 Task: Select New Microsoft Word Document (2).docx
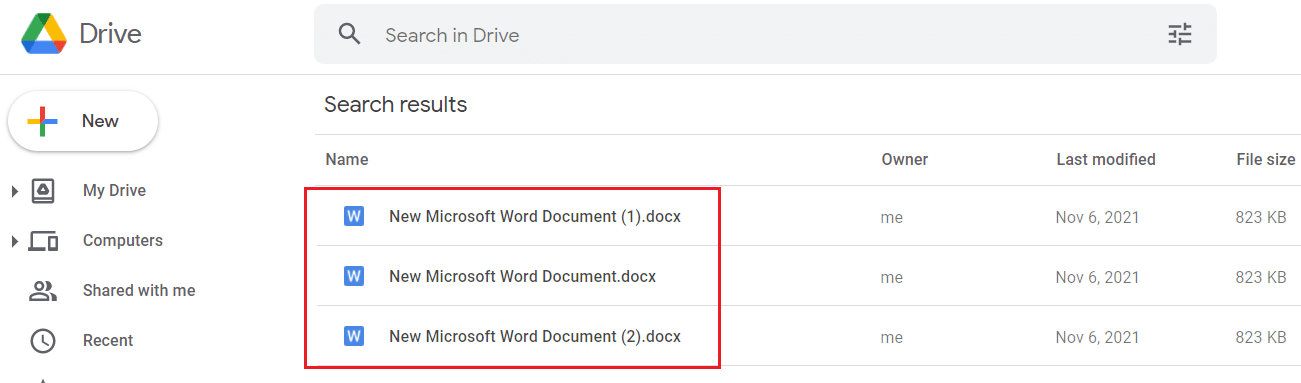(535, 336)
